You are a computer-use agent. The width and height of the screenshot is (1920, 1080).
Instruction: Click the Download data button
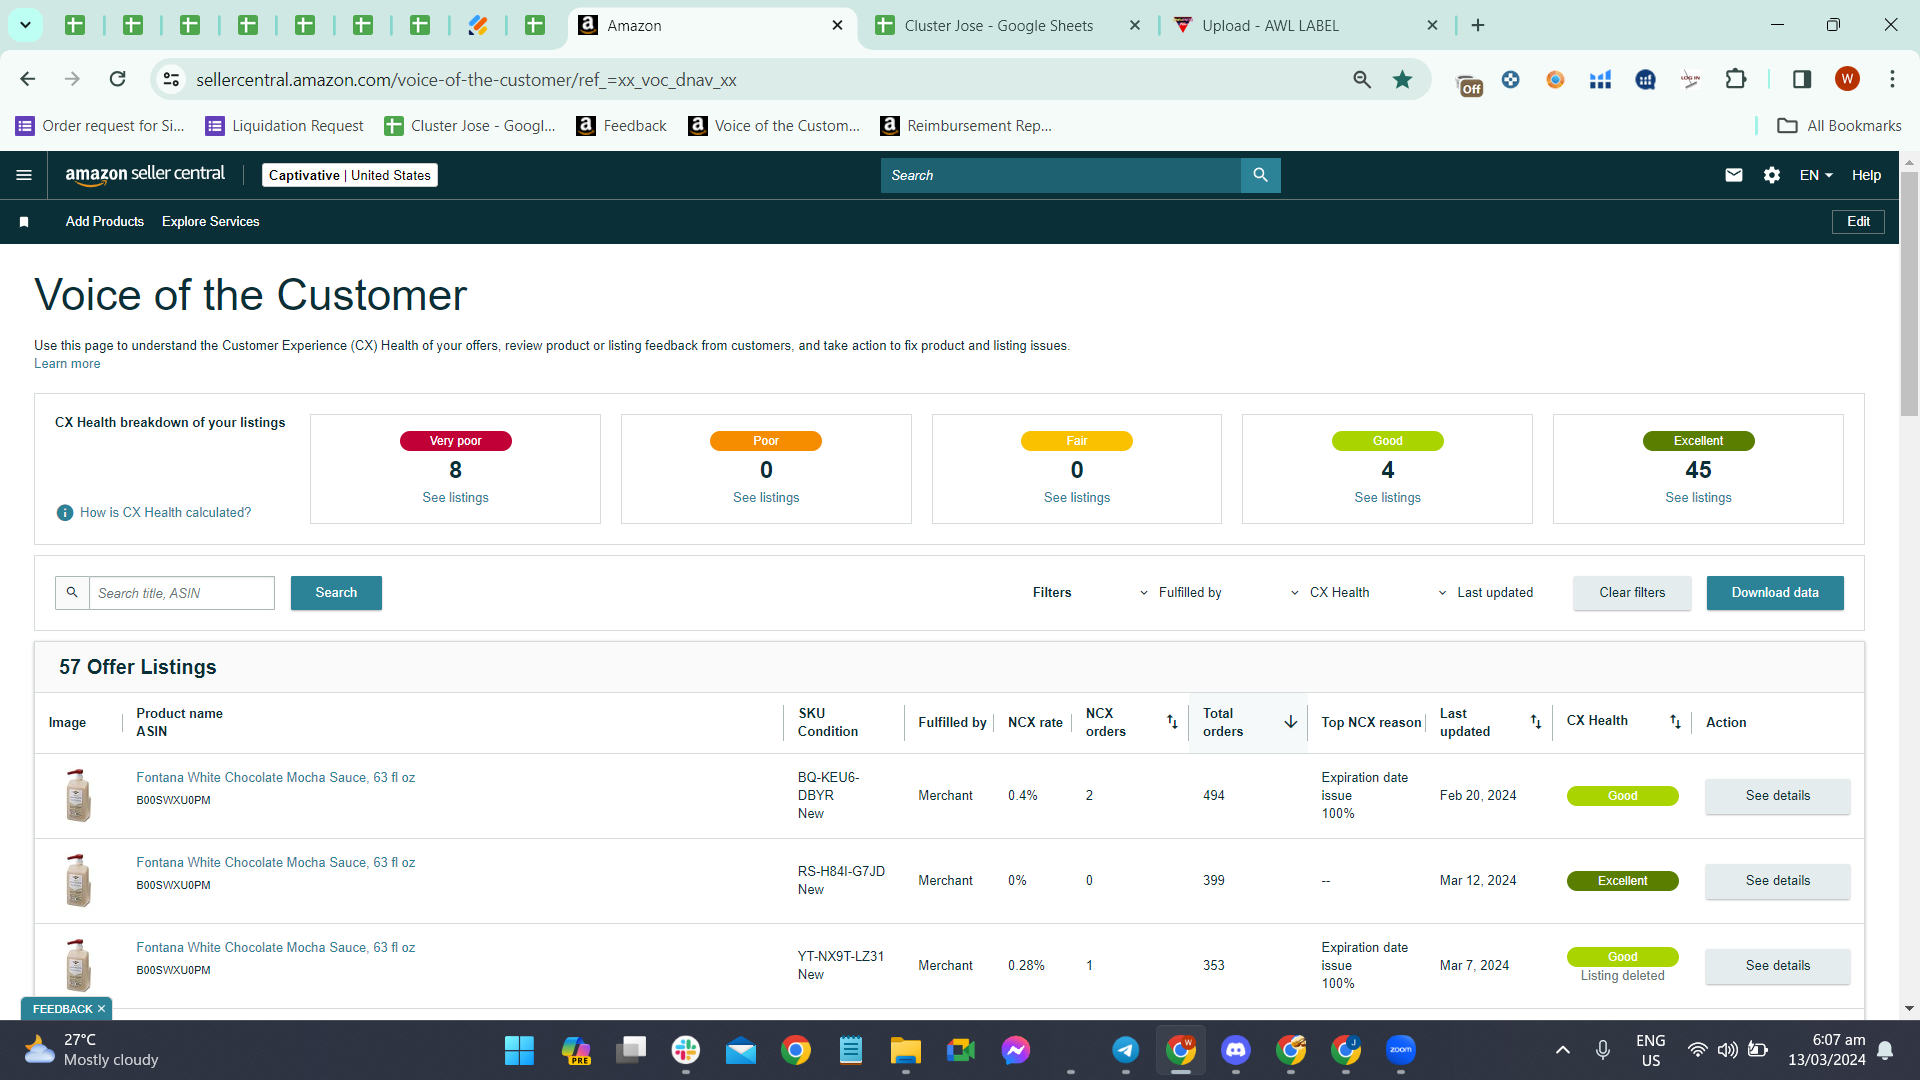[x=1775, y=593]
